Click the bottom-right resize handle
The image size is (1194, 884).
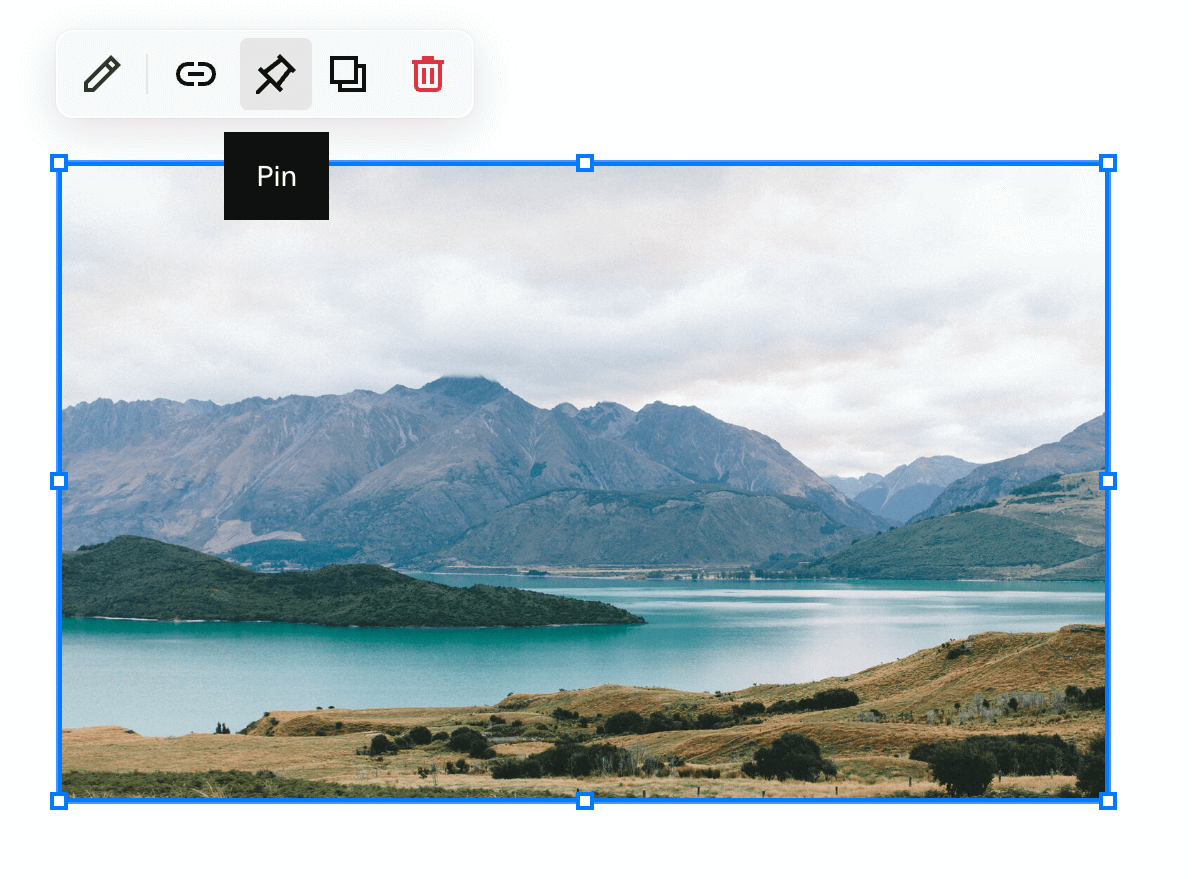coord(1108,800)
